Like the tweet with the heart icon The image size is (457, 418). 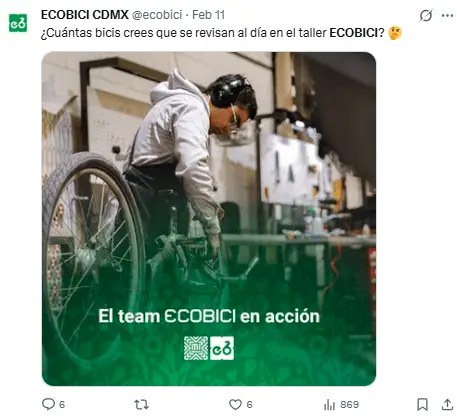point(235,405)
